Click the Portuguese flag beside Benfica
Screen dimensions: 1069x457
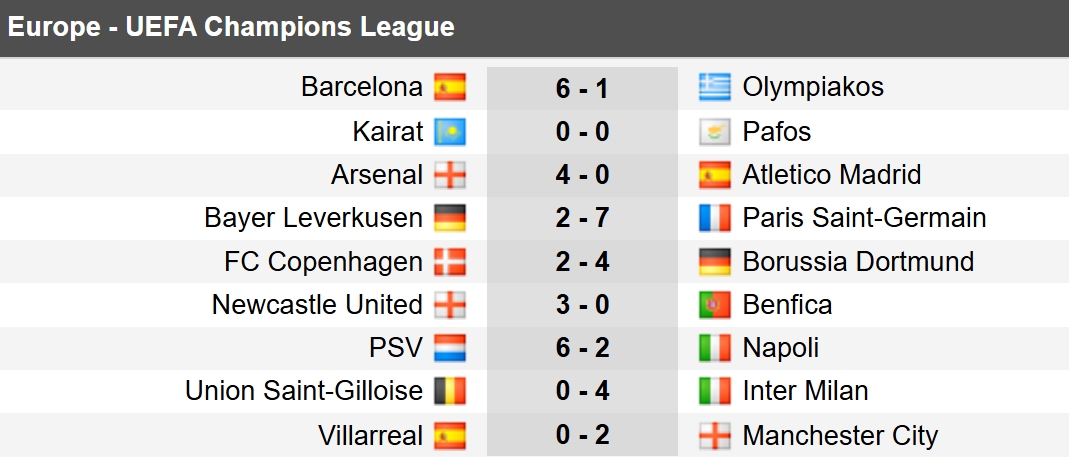pos(714,305)
